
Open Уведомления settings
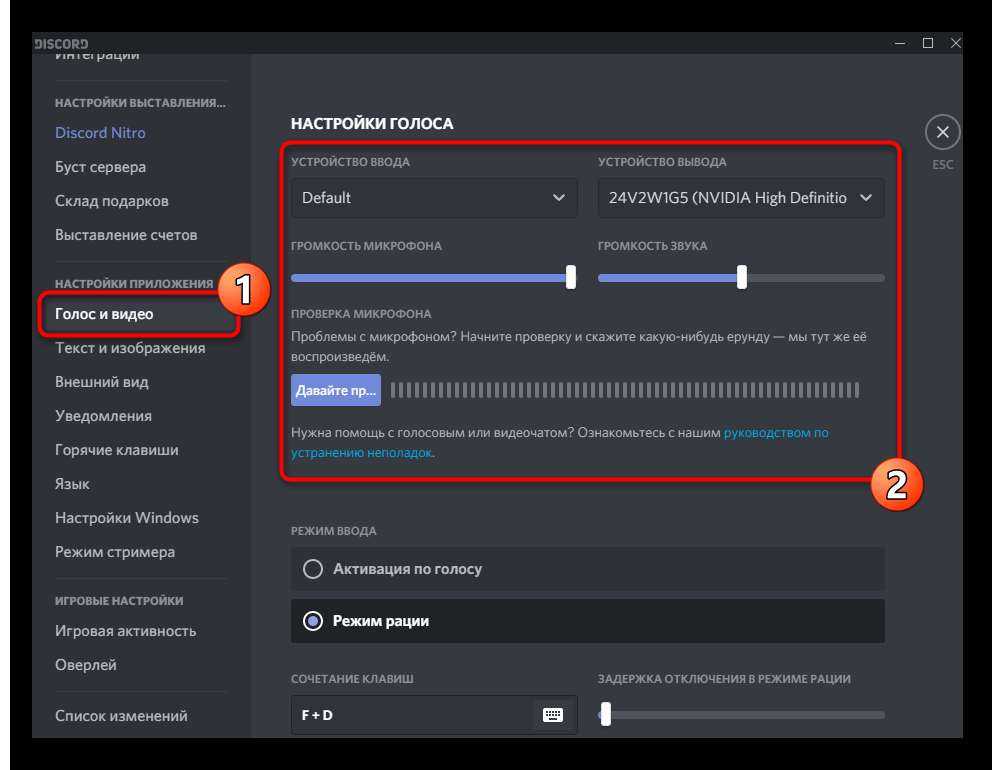[x=103, y=416]
